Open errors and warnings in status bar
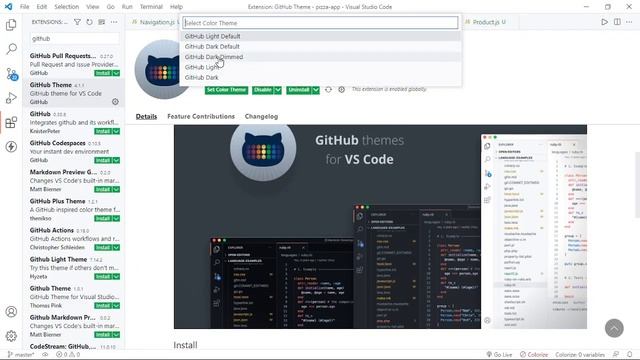The height and width of the screenshot is (360, 640). coord(68,355)
